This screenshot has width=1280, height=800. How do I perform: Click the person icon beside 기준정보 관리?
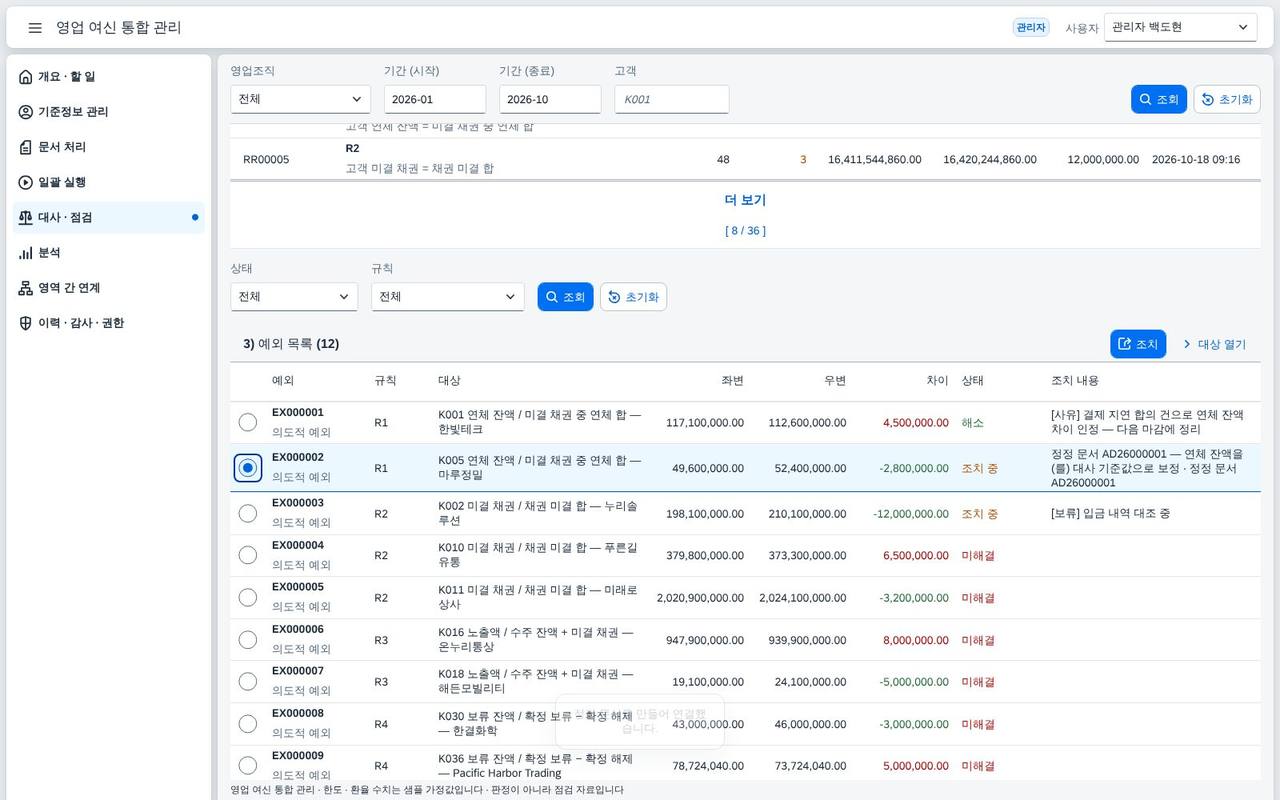click(26, 112)
